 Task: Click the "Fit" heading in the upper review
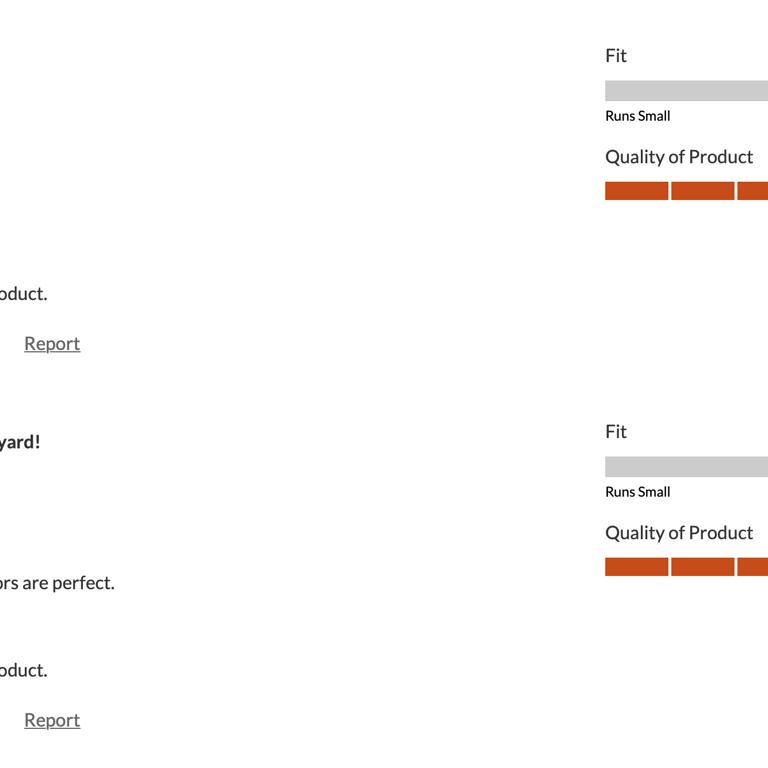[x=616, y=56]
